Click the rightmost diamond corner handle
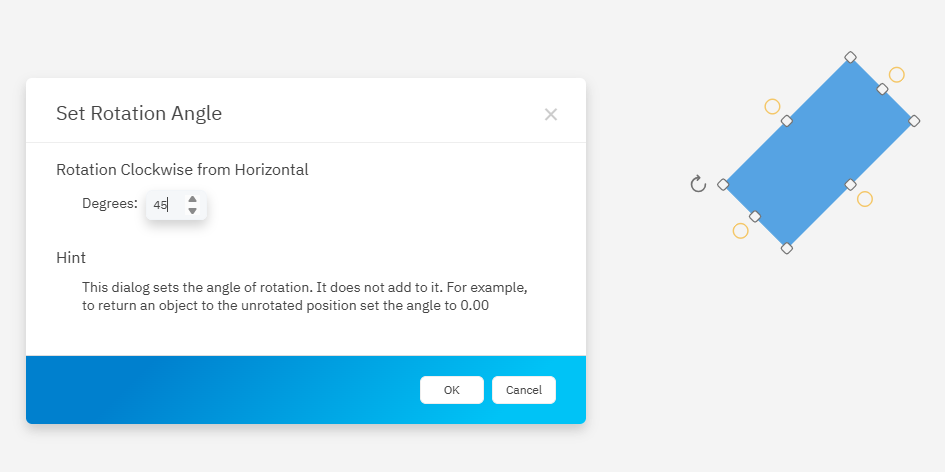Image resolution: width=945 pixels, height=472 pixels. pyautogui.click(x=914, y=121)
